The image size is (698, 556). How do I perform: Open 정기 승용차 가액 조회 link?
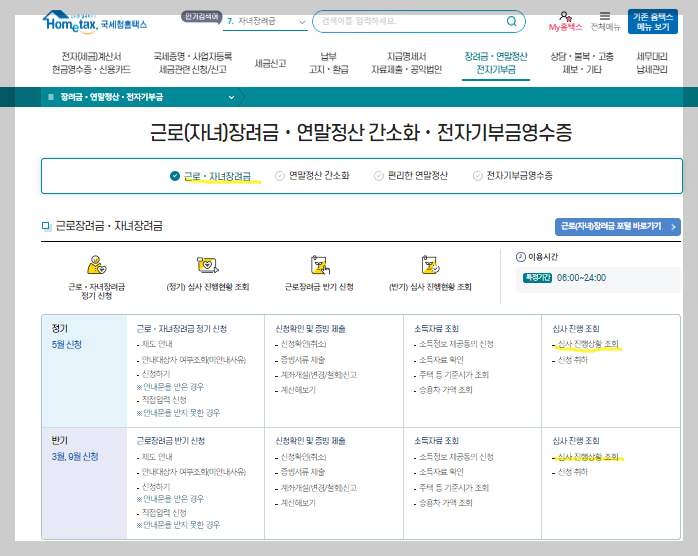446,390
